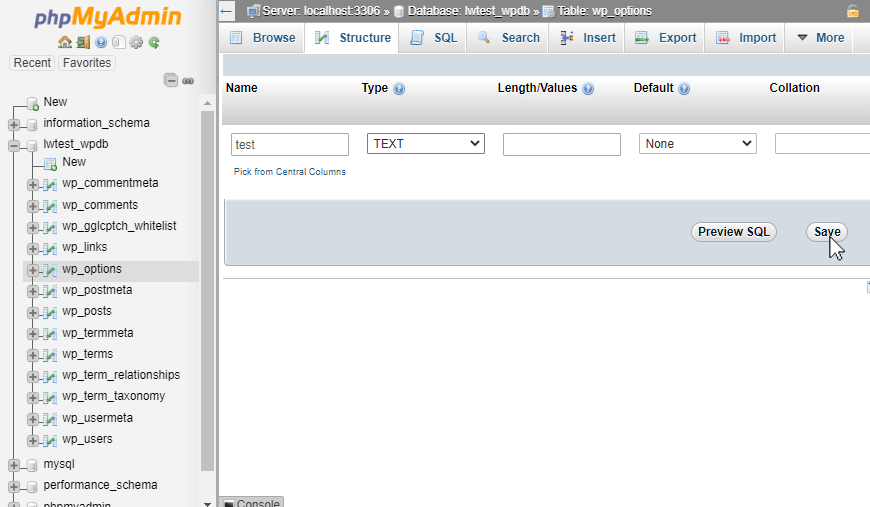
Task: Open the Type dropdown showing TEXT
Action: (x=426, y=144)
